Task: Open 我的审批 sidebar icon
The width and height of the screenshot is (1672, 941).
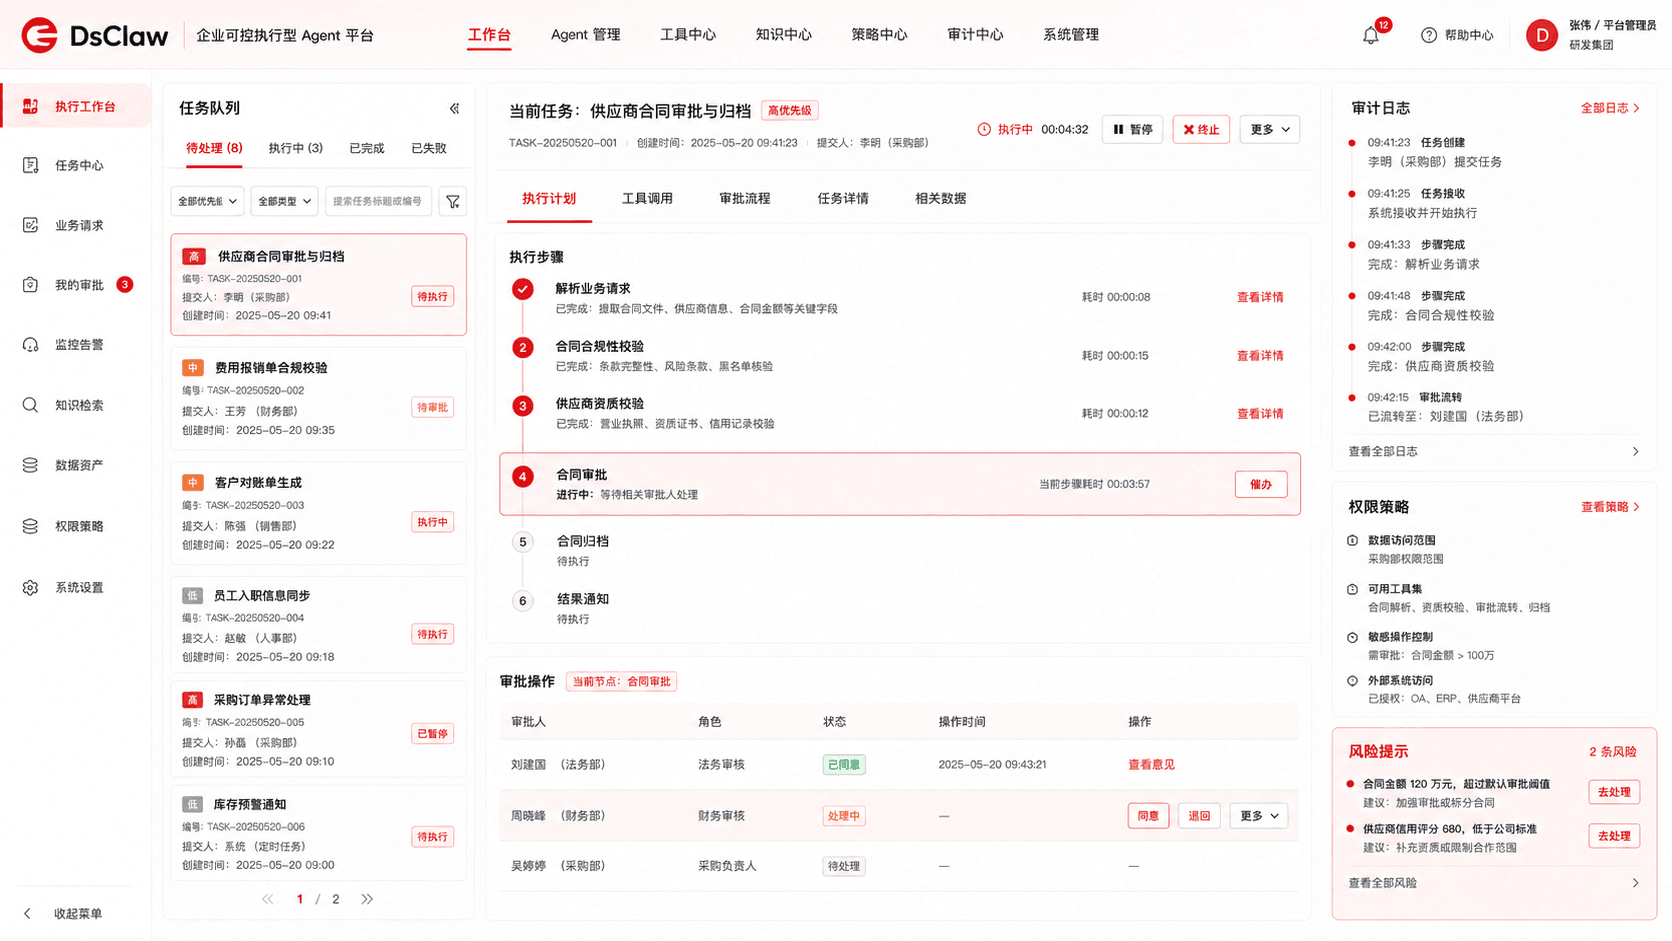Action: pyautogui.click(x=30, y=285)
